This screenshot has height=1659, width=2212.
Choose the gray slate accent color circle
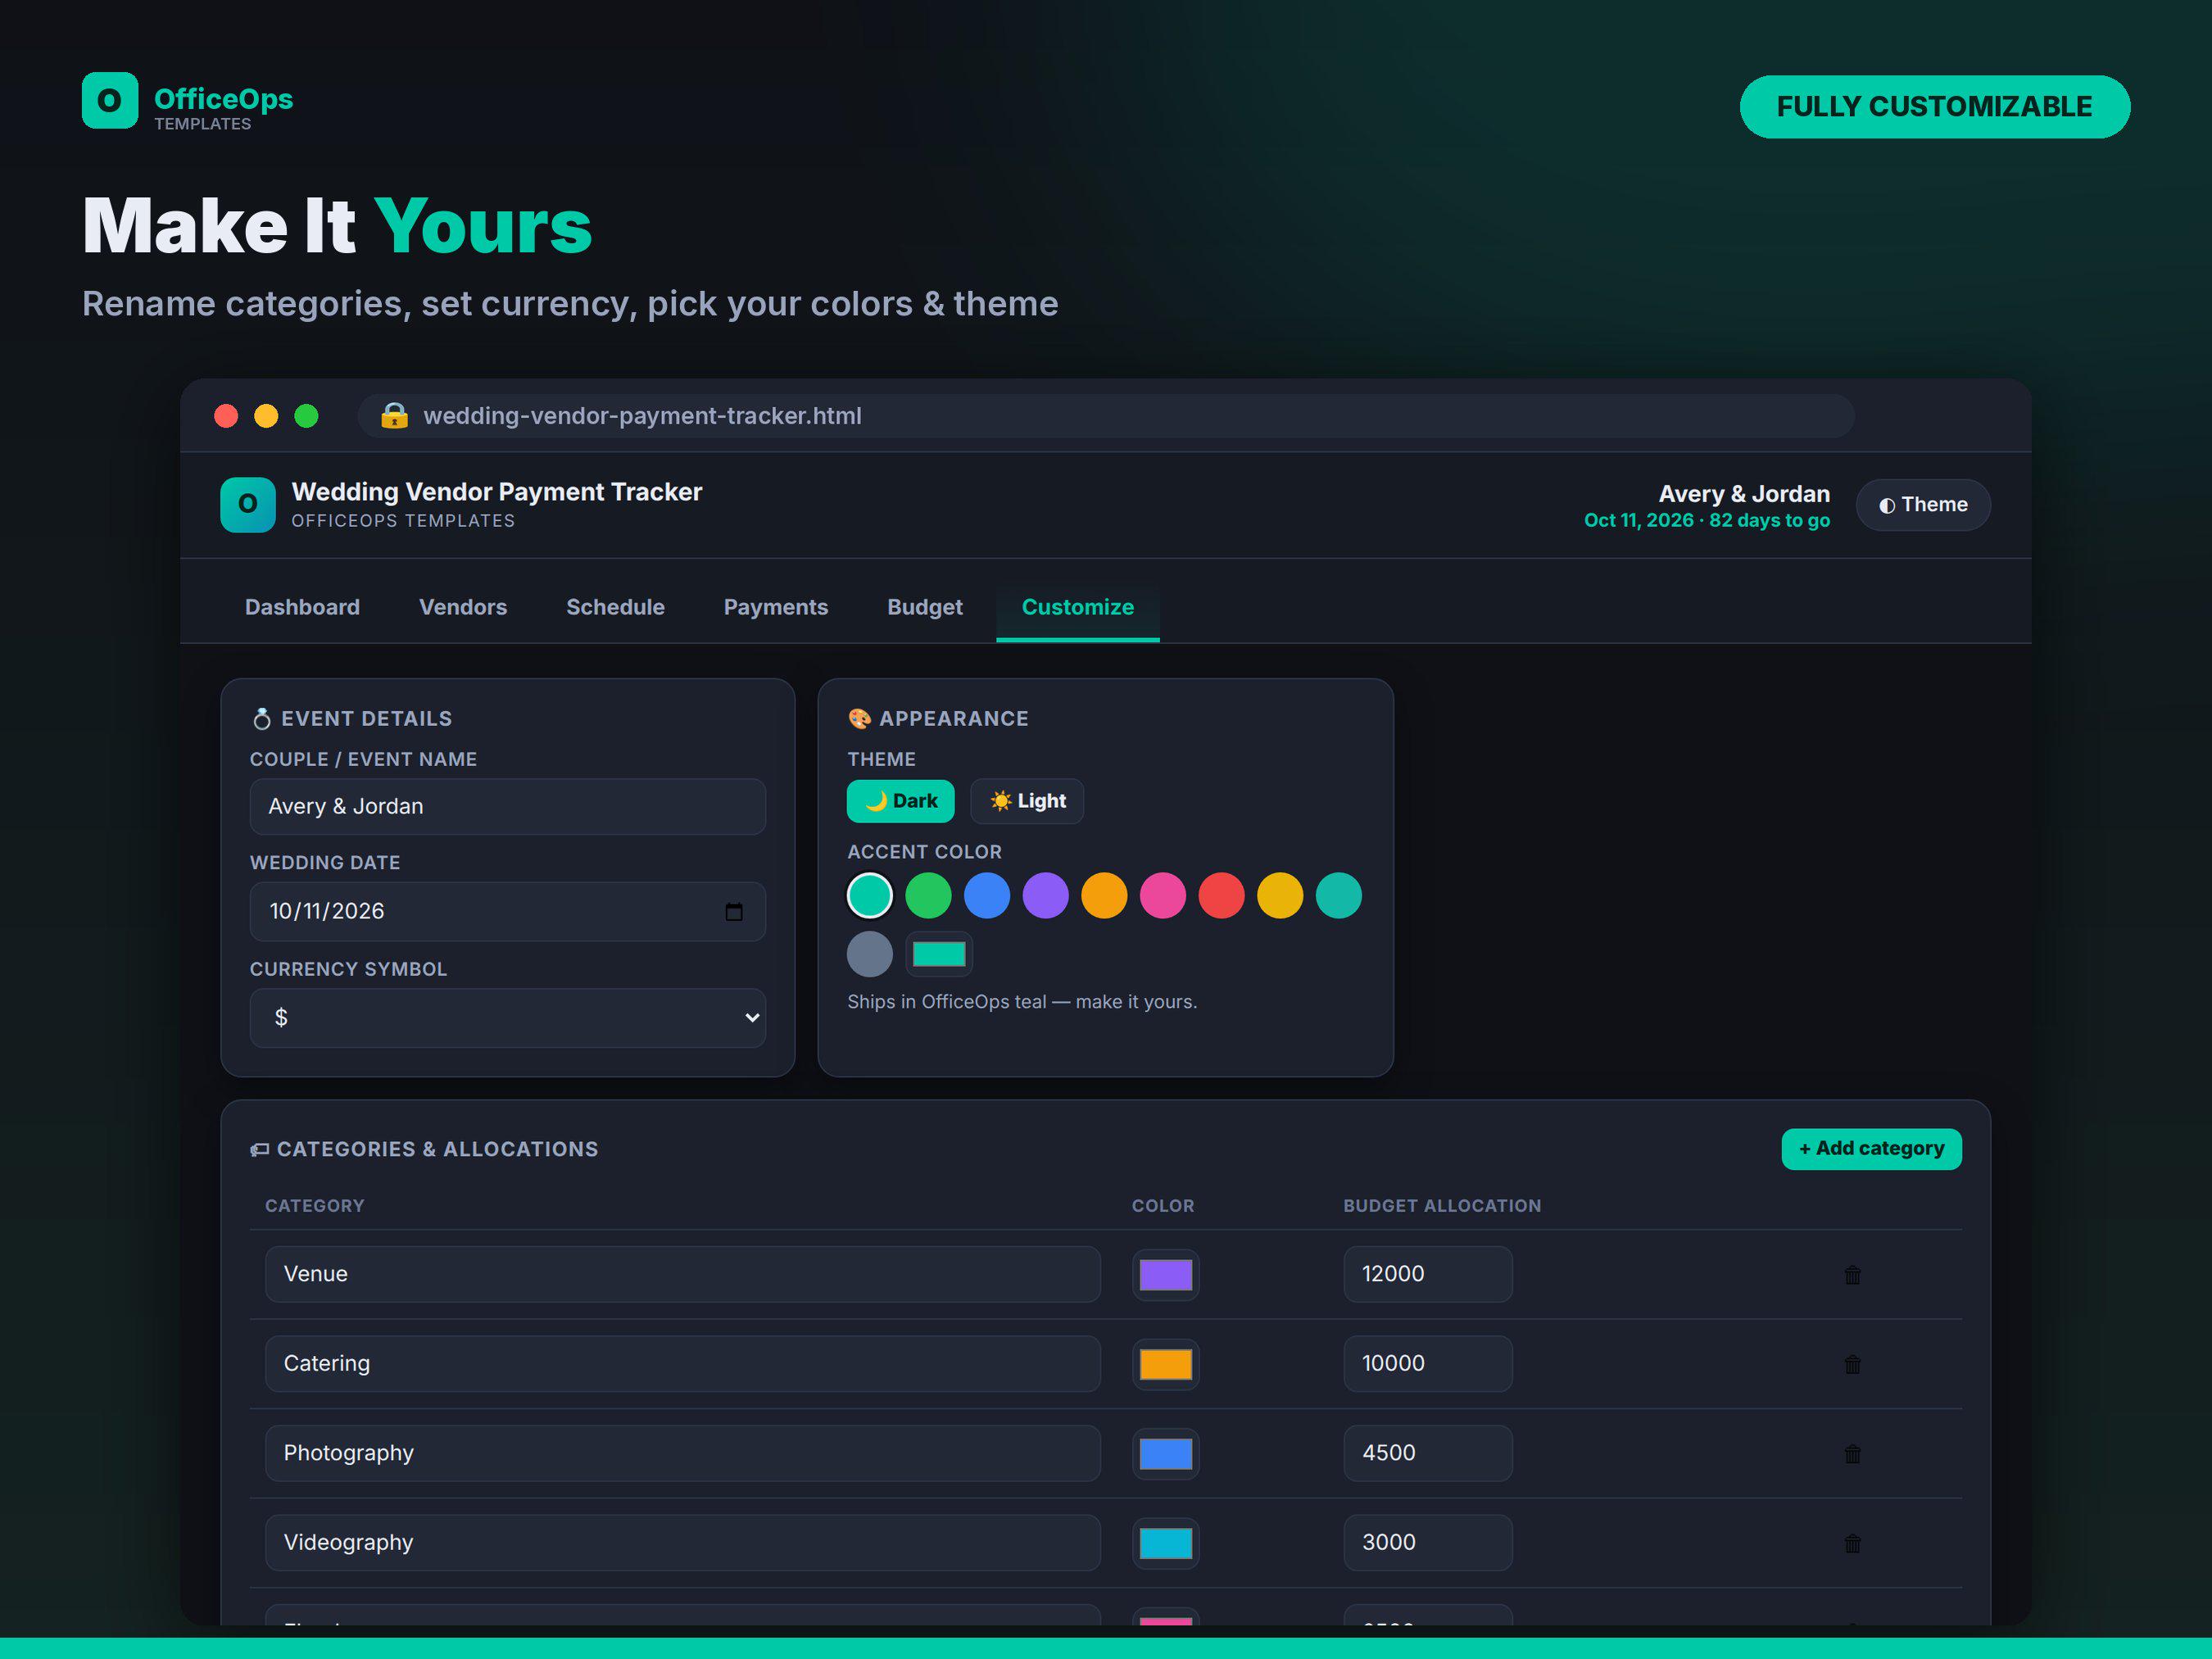point(870,954)
